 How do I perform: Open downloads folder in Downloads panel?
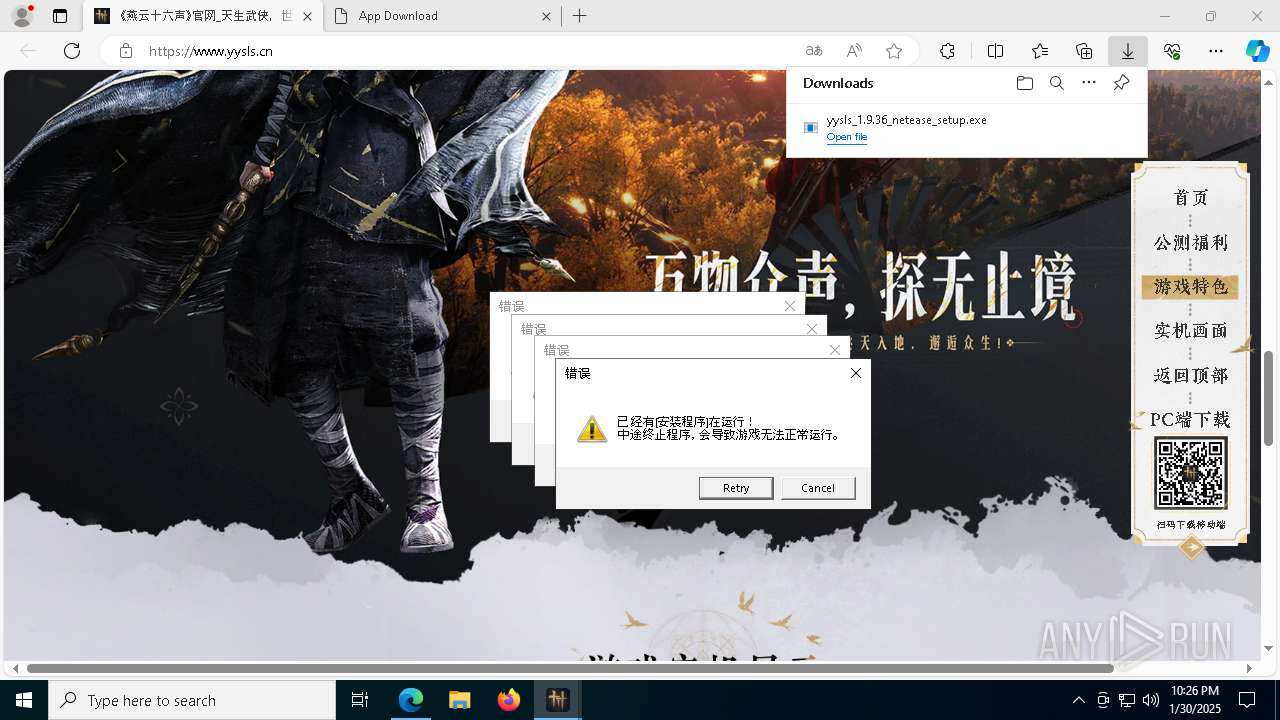pos(1024,83)
